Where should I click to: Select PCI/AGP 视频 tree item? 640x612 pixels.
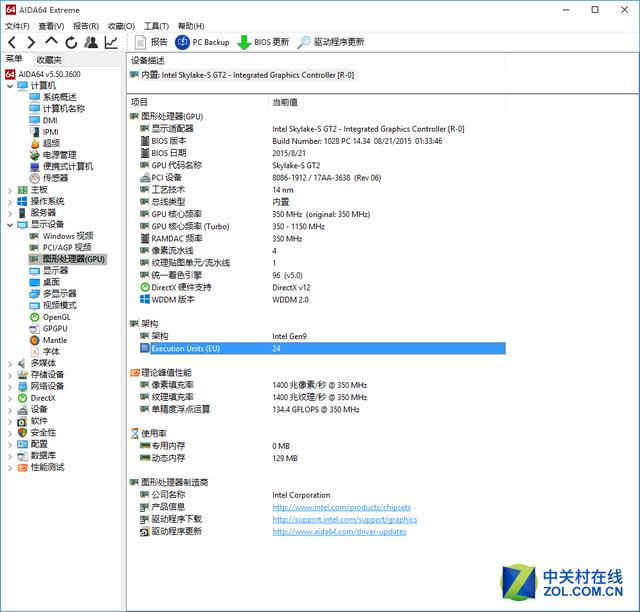point(60,247)
